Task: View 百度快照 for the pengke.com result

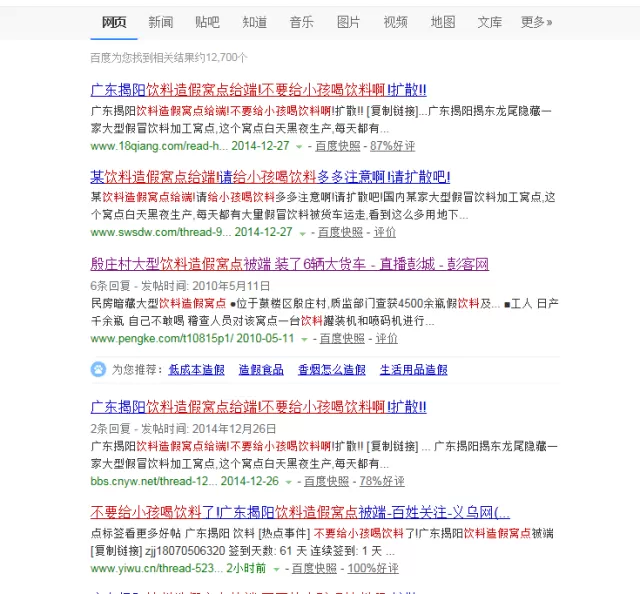Action: (342, 338)
